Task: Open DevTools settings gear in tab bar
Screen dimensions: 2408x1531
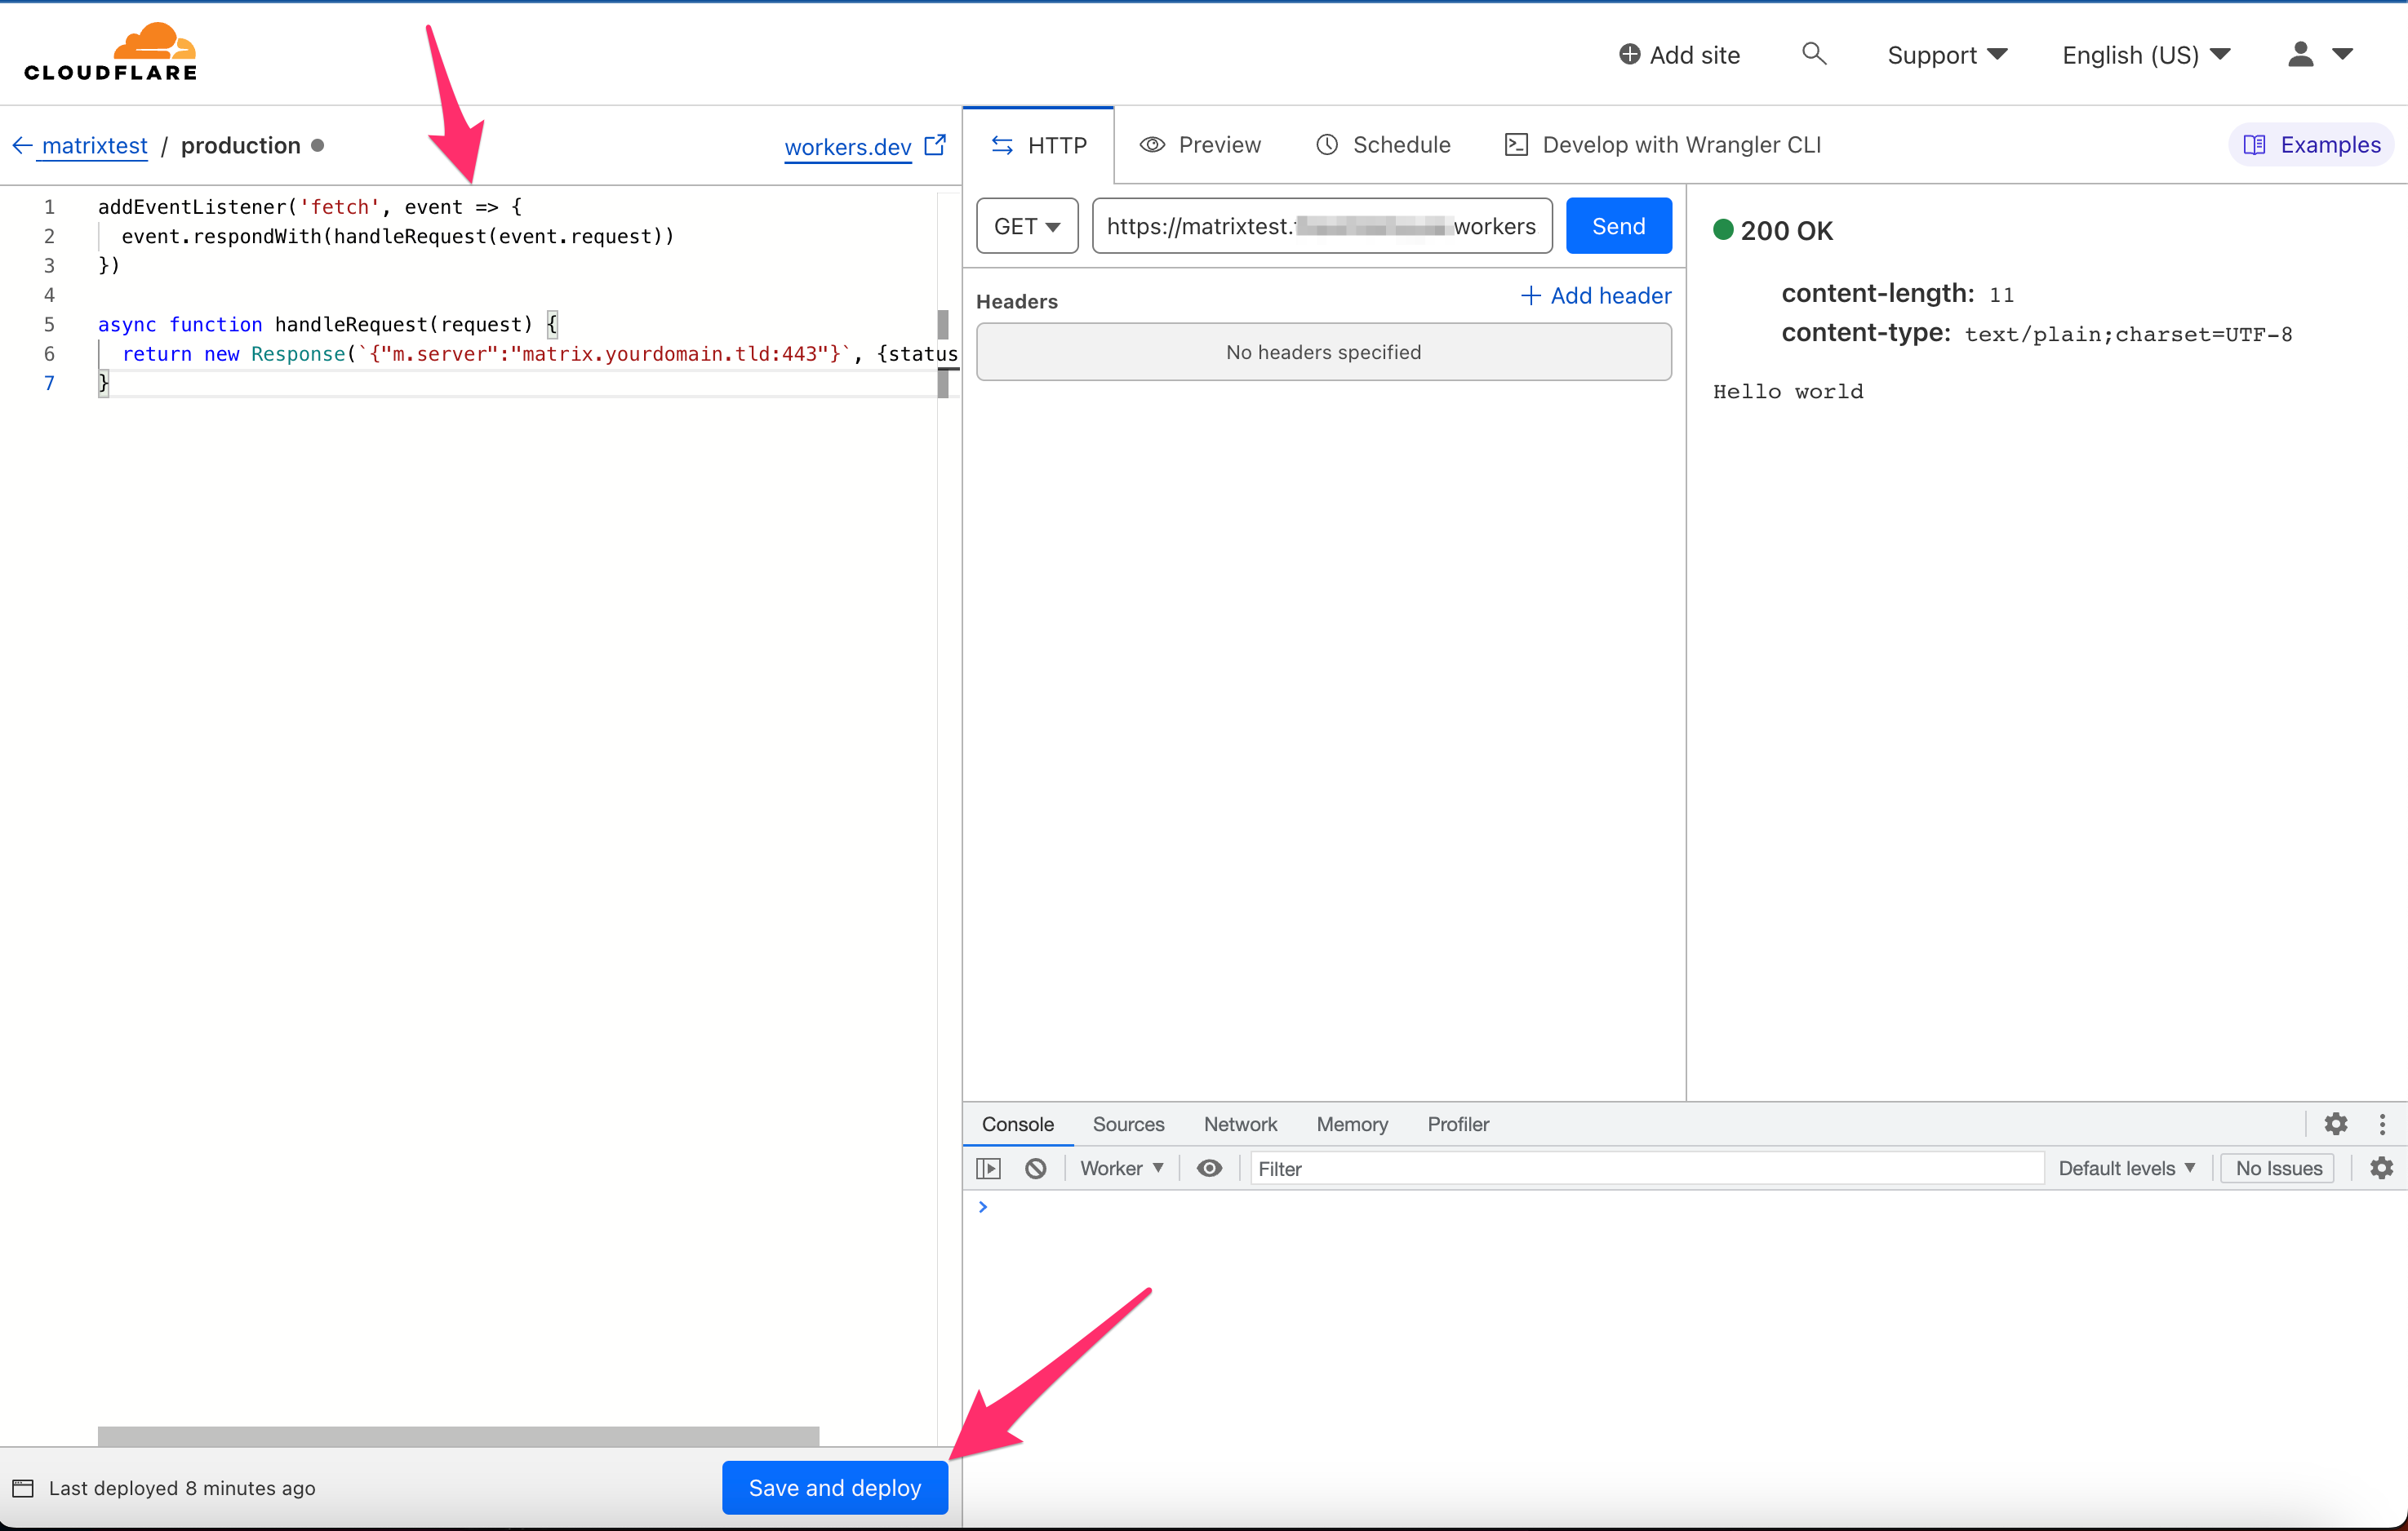Action: click(x=2335, y=1124)
